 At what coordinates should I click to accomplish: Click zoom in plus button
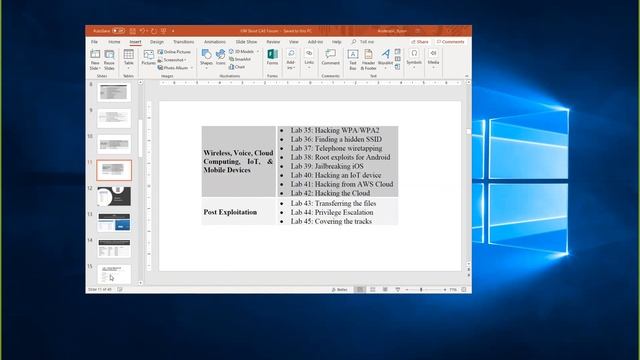(445, 289)
